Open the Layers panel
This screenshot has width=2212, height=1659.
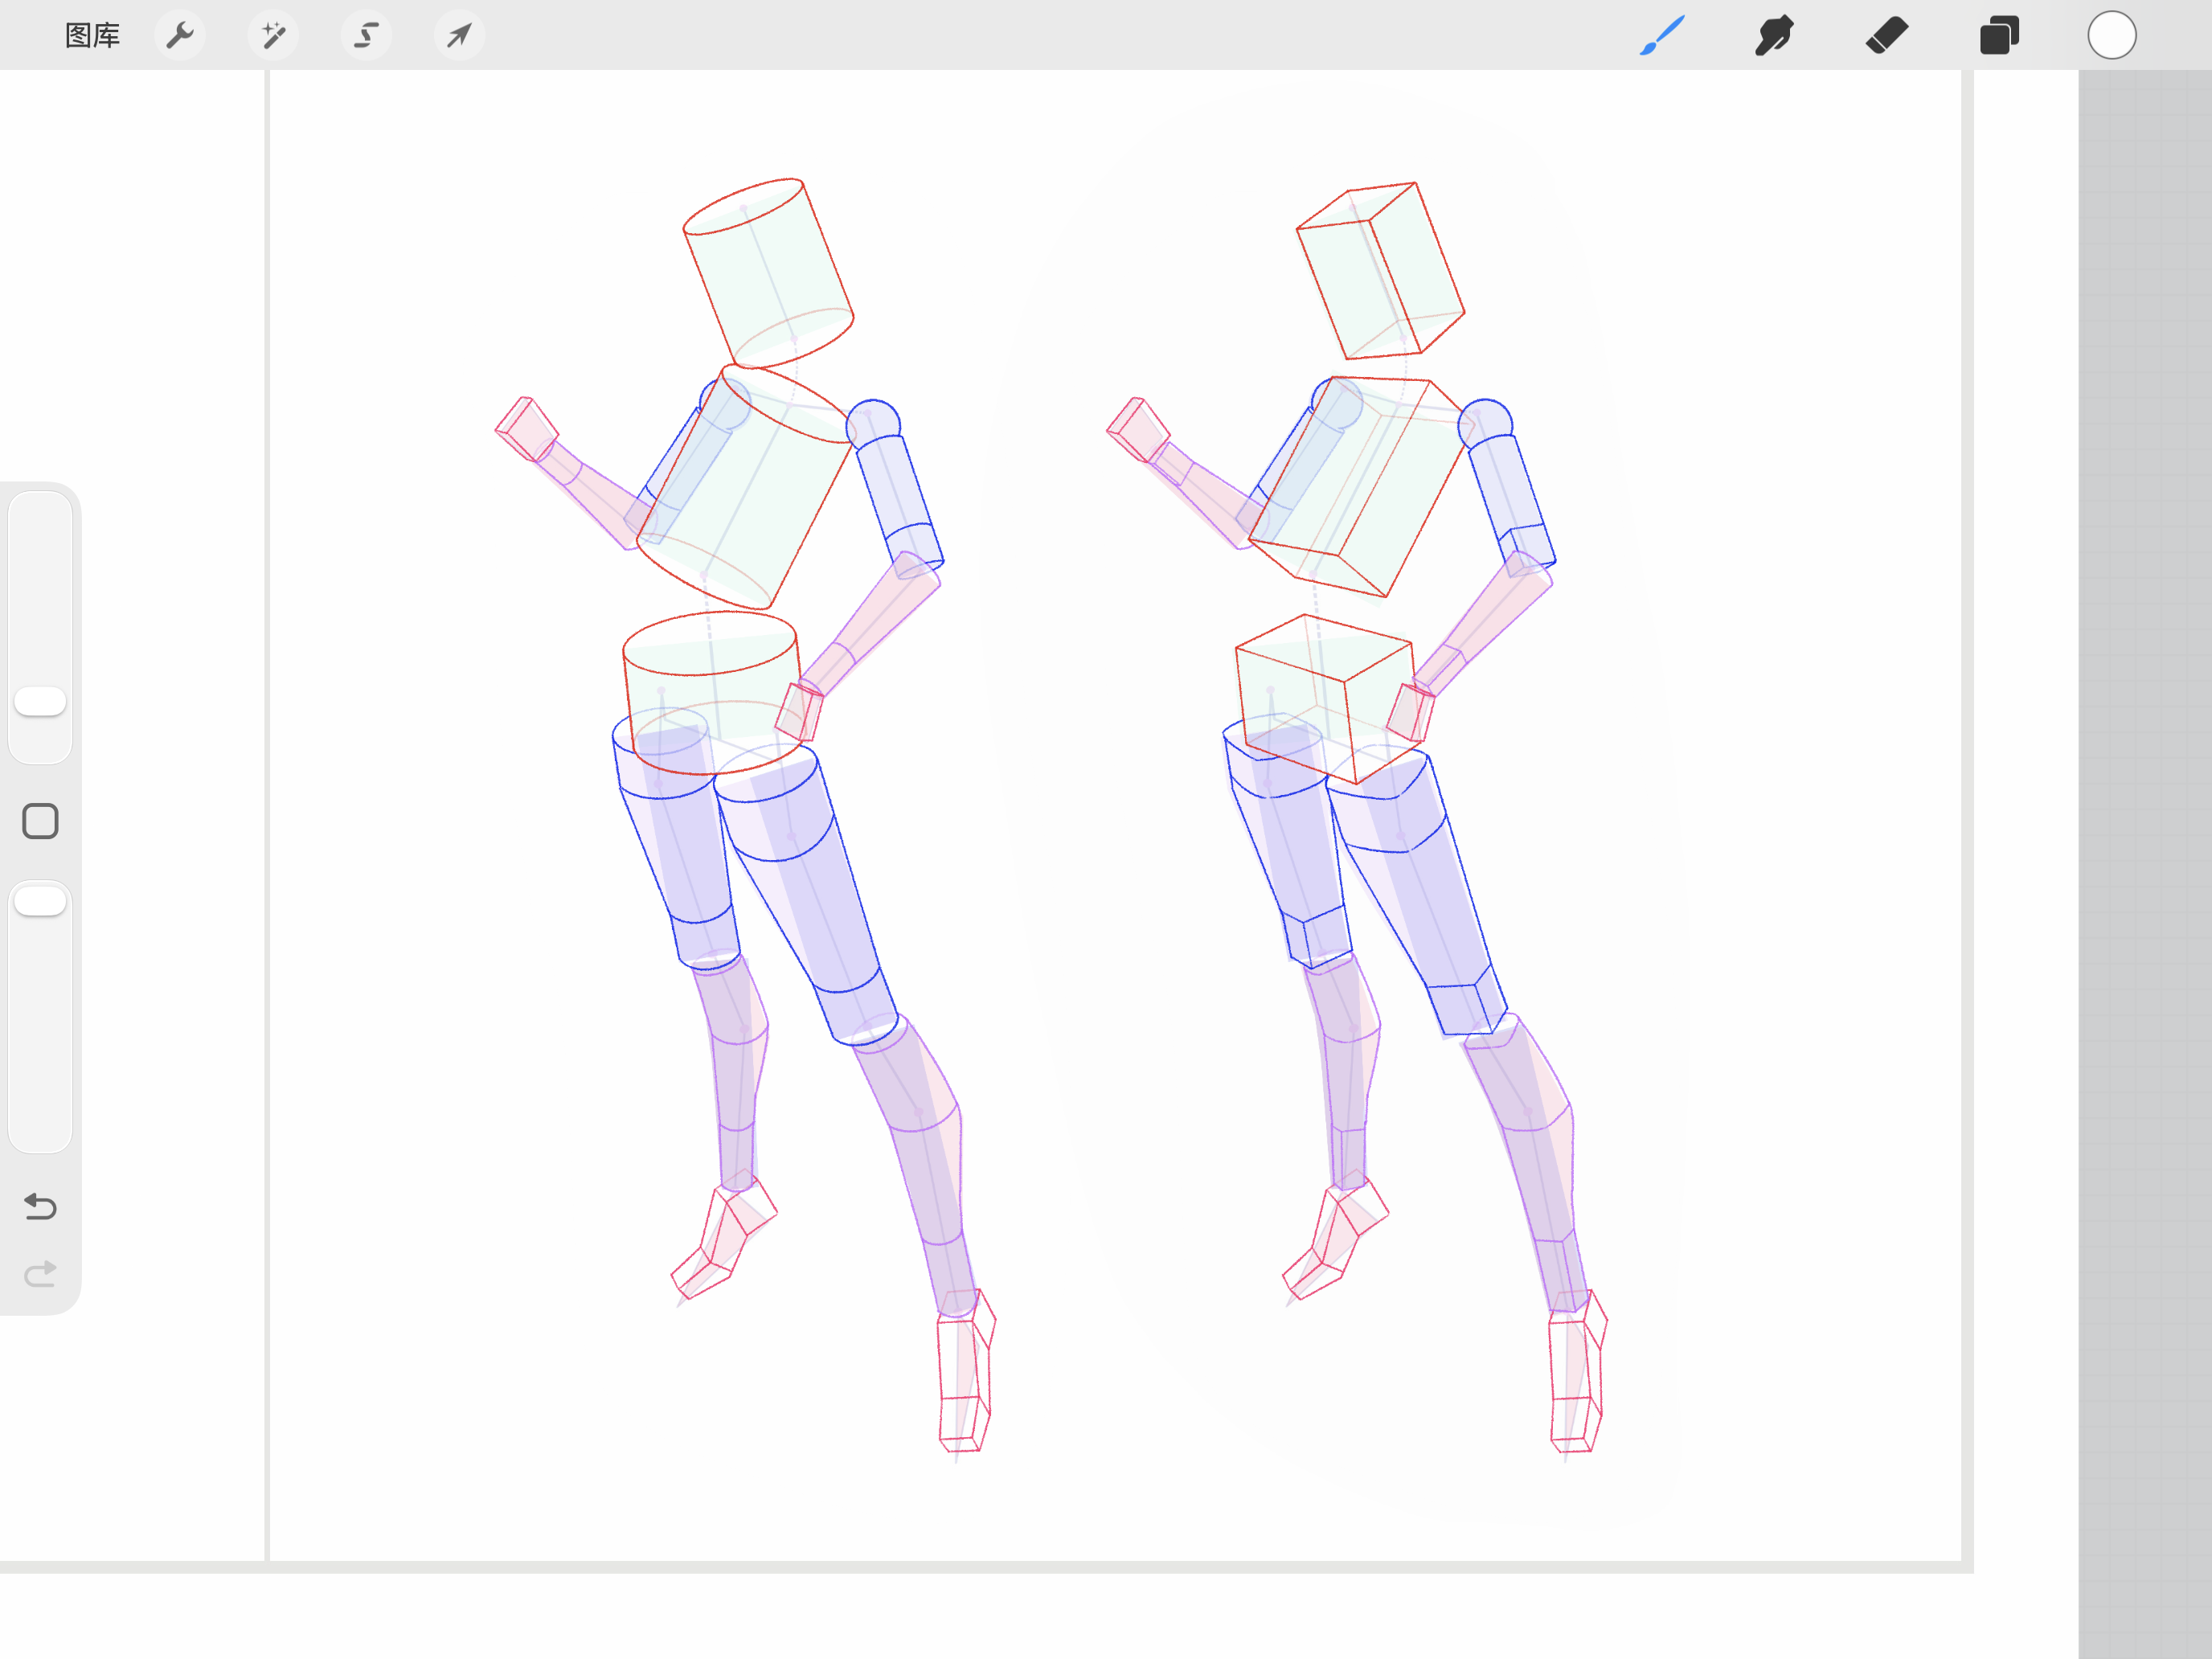coord(1999,36)
